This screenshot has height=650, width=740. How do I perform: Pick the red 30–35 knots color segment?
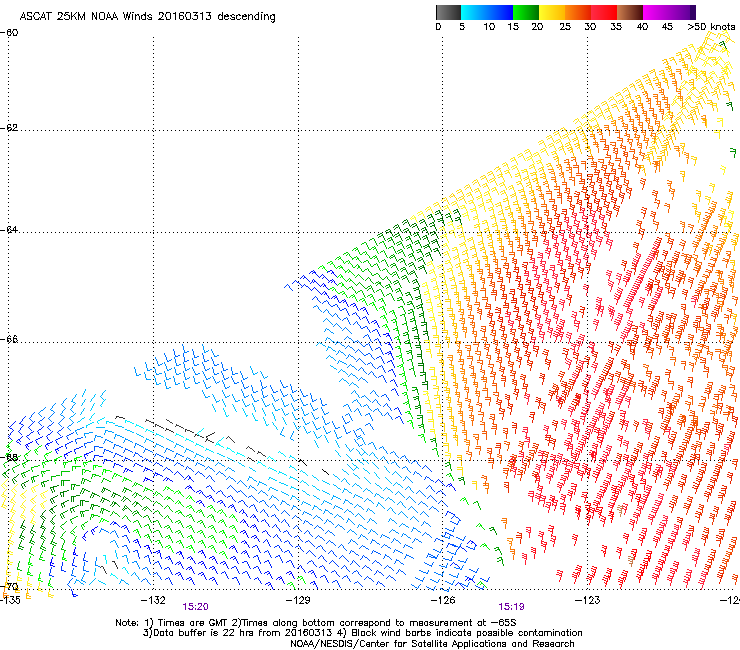click(604, 12)
